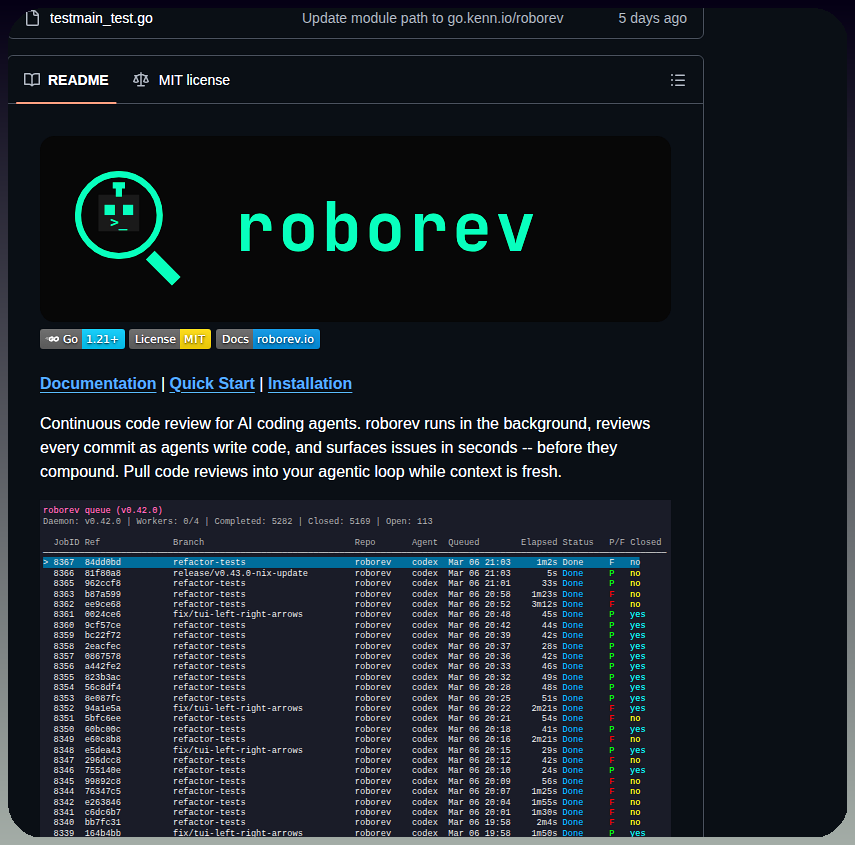Click the file icon beside testmain_test.go

coord(33,18)
